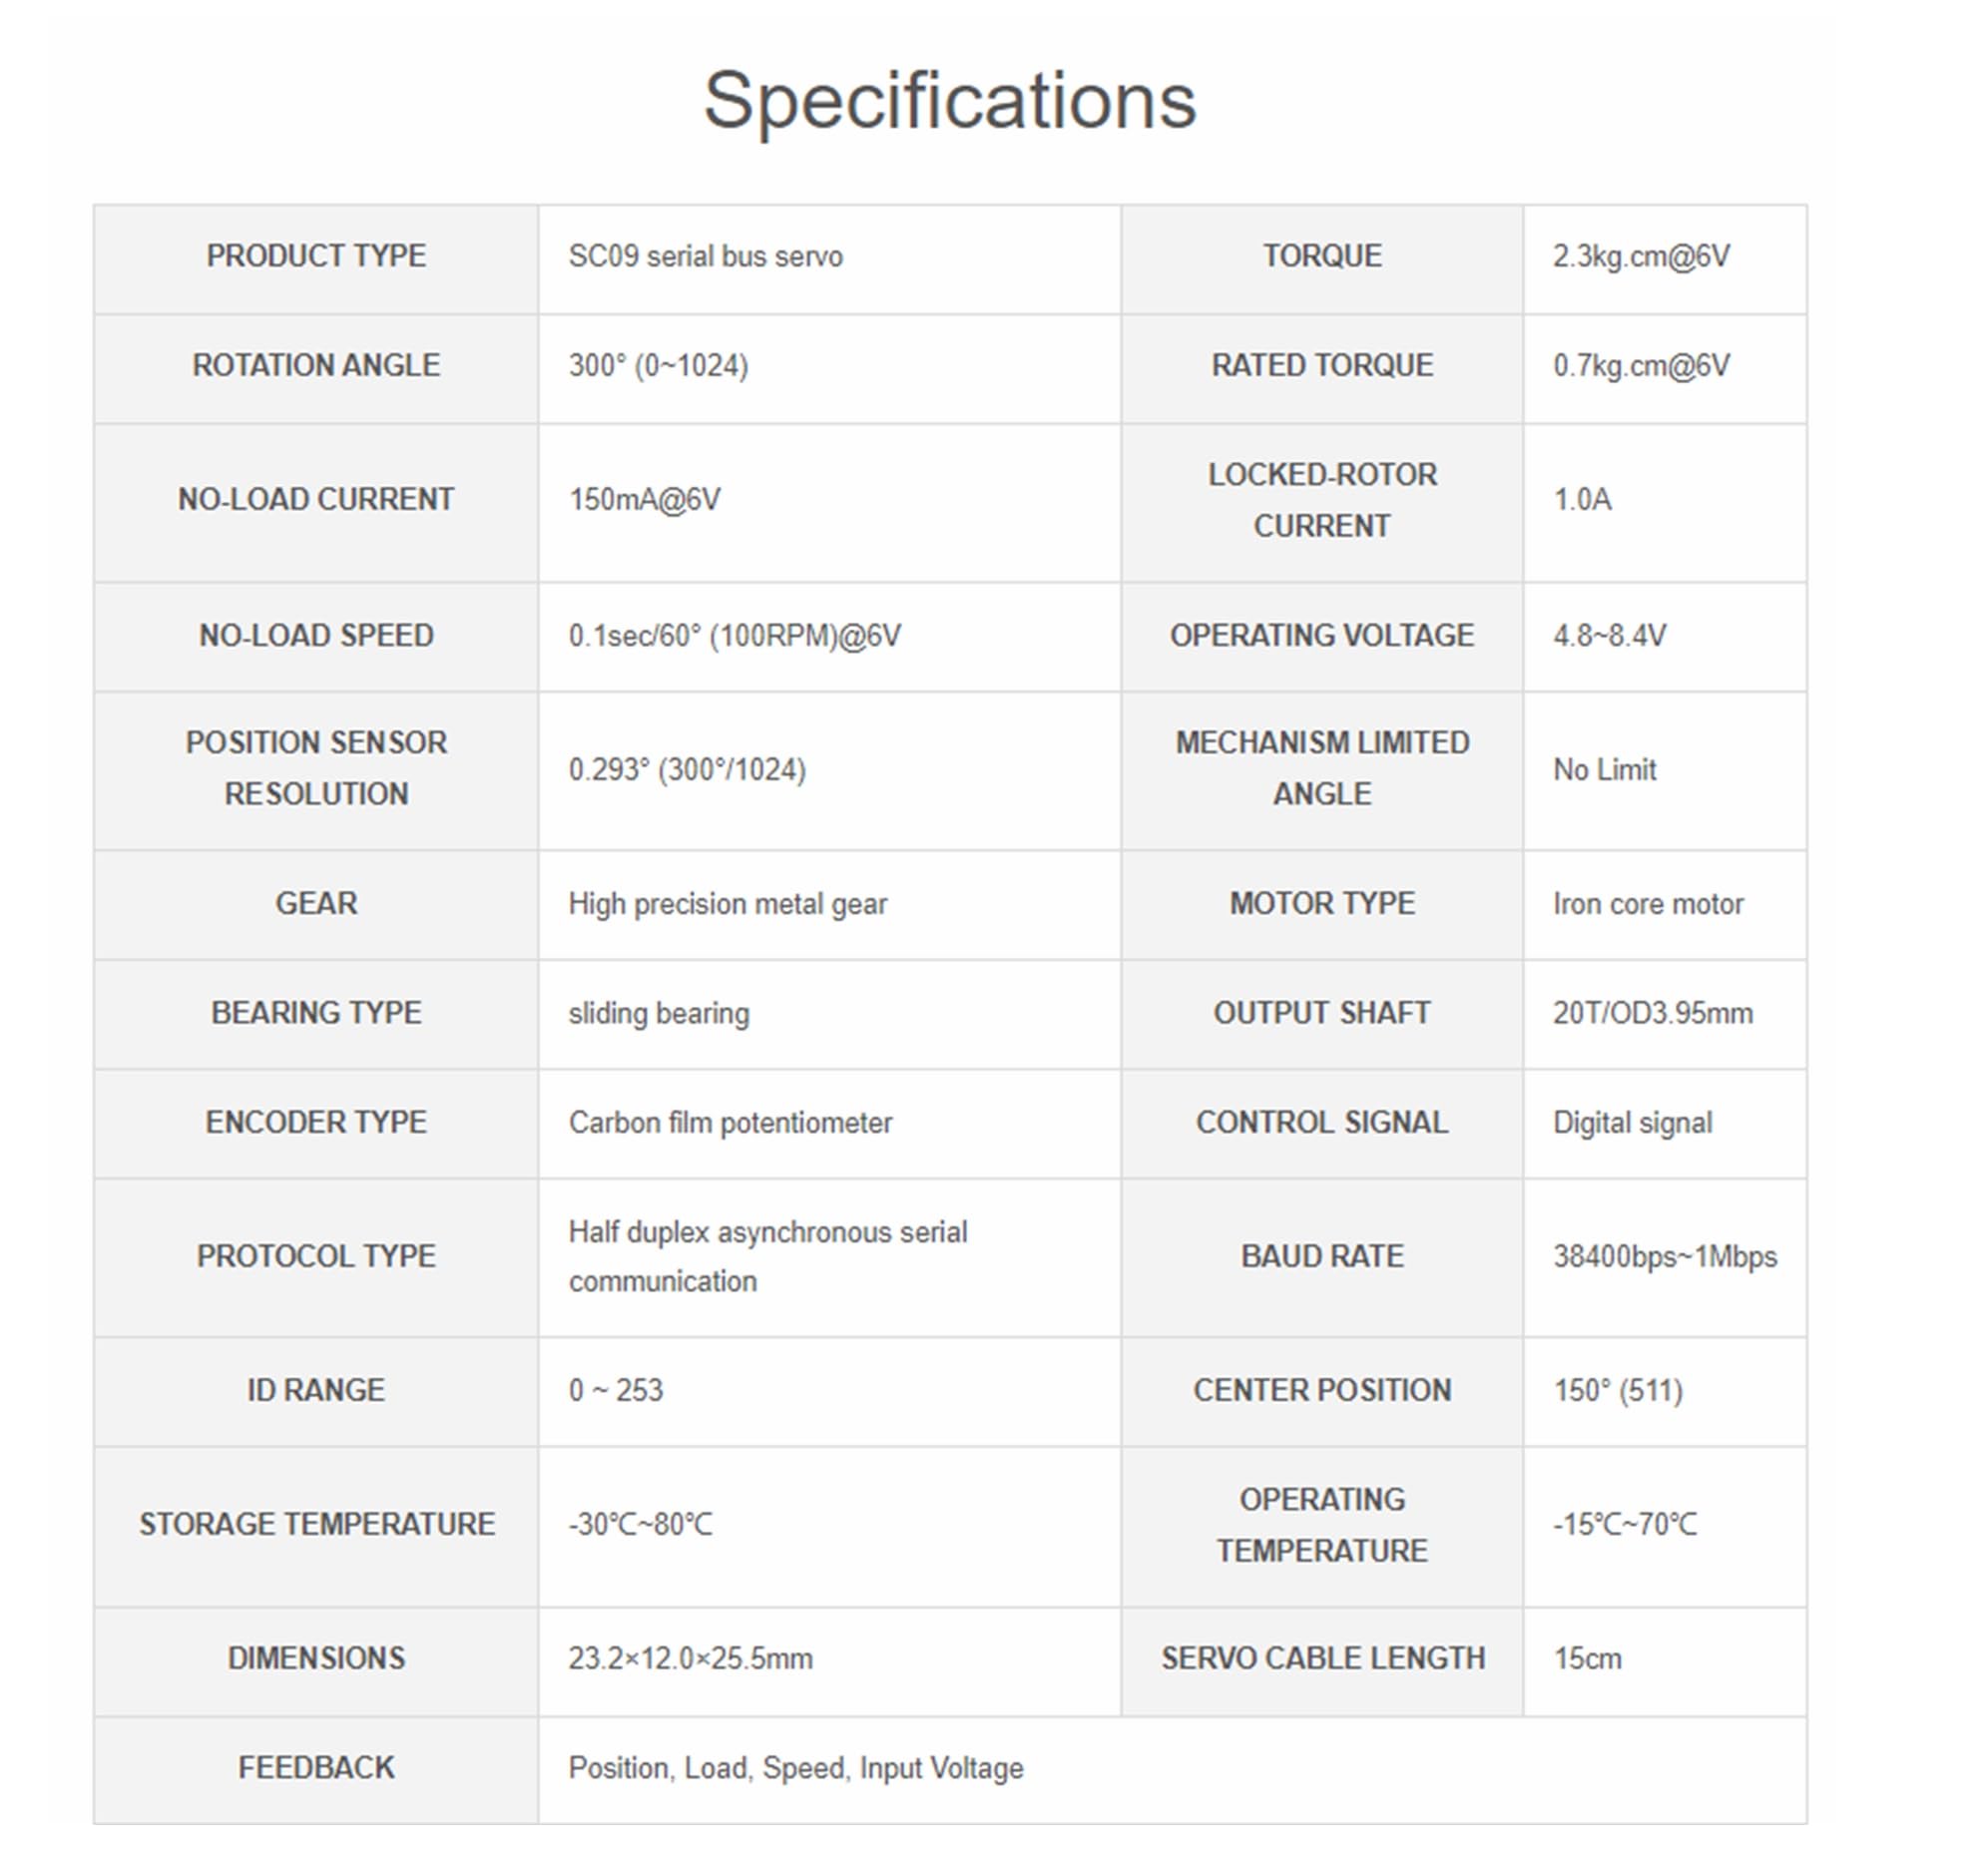Select the 2.3kg.cm@6V torque value
Viewport: 1976px width, 1876px height.
(1640, 257)
